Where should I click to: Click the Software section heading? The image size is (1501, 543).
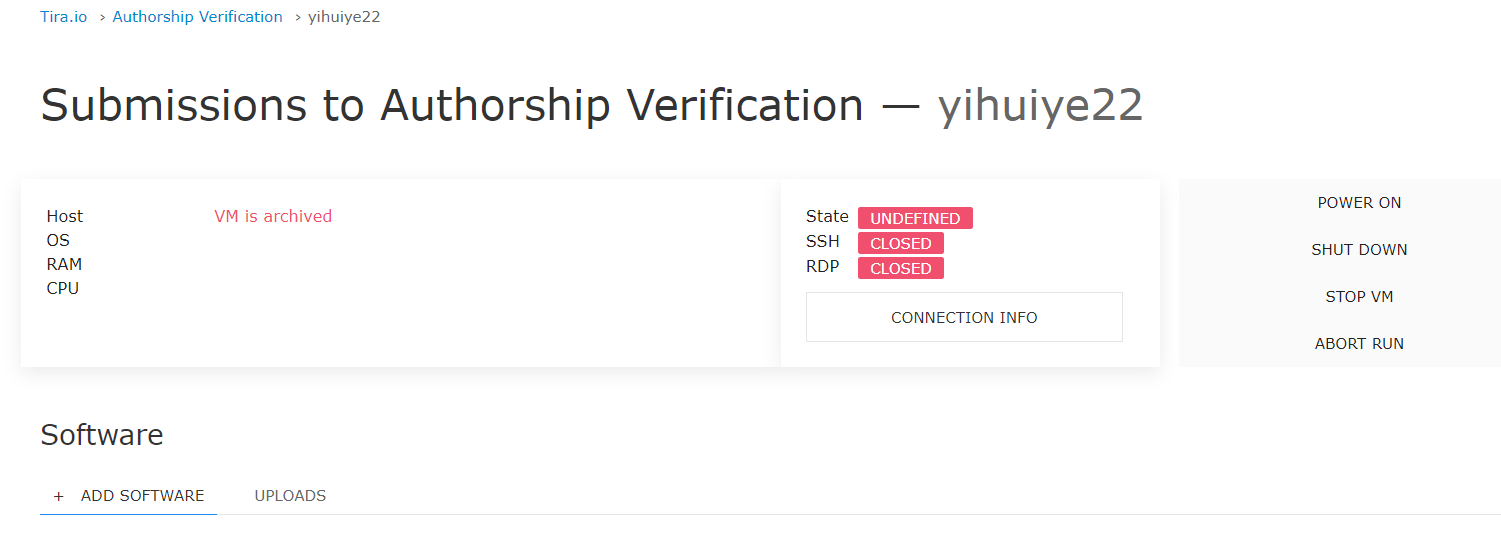tap(102, 435)
